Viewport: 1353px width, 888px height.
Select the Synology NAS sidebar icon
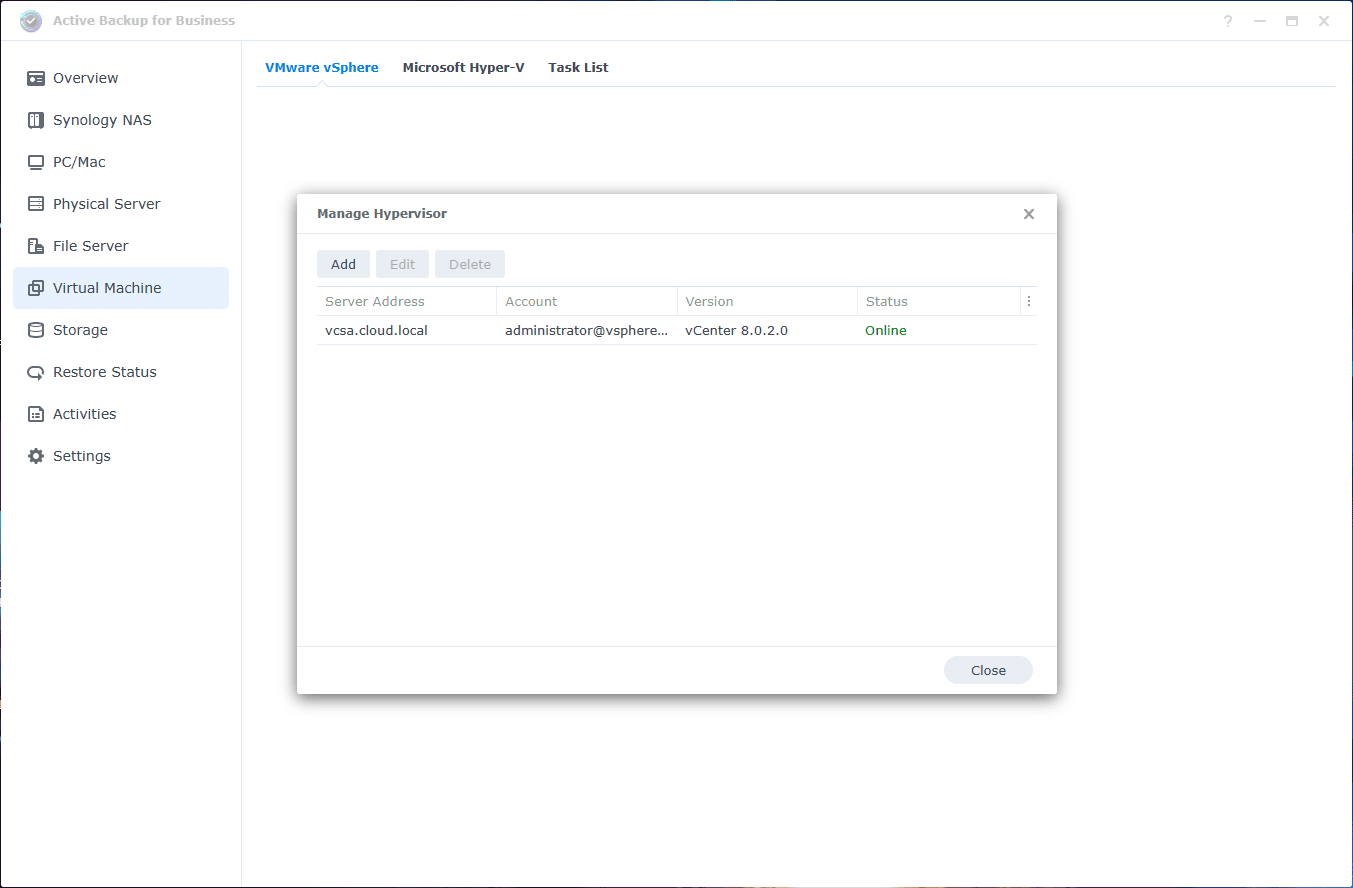36,120
